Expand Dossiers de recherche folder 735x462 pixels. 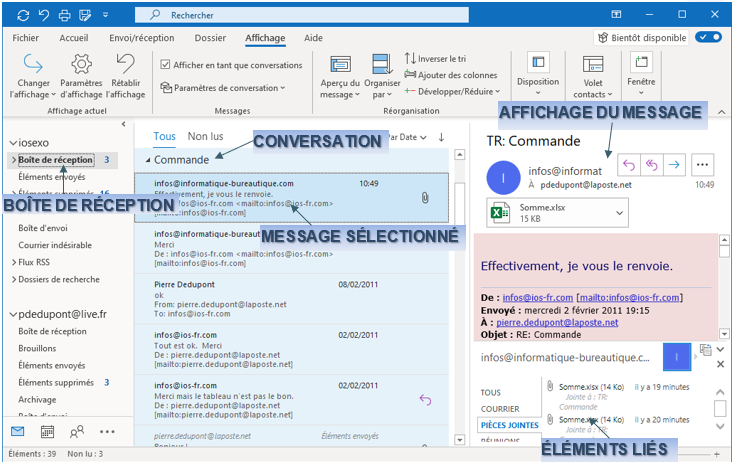[14, 280]
